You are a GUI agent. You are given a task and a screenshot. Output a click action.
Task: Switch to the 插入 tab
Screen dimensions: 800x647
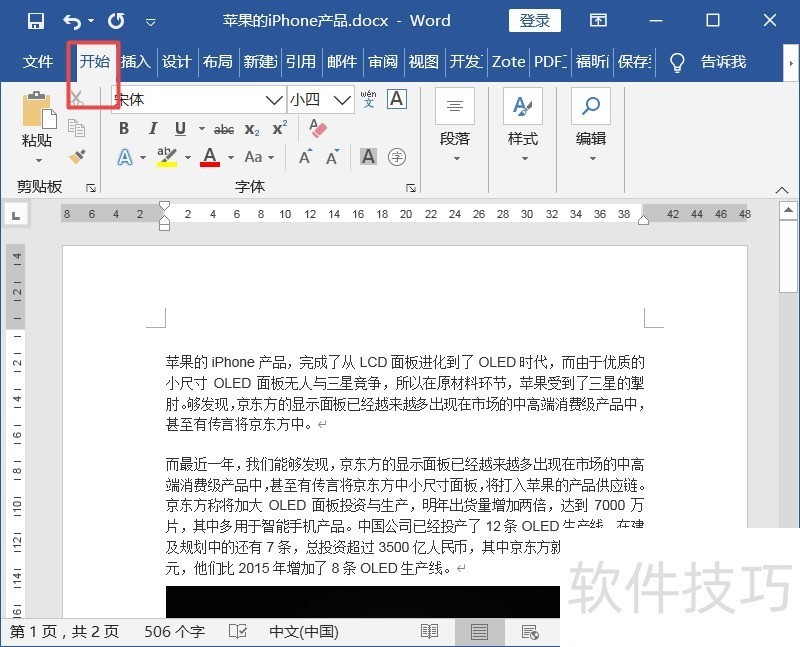click(x=136, y=62)
